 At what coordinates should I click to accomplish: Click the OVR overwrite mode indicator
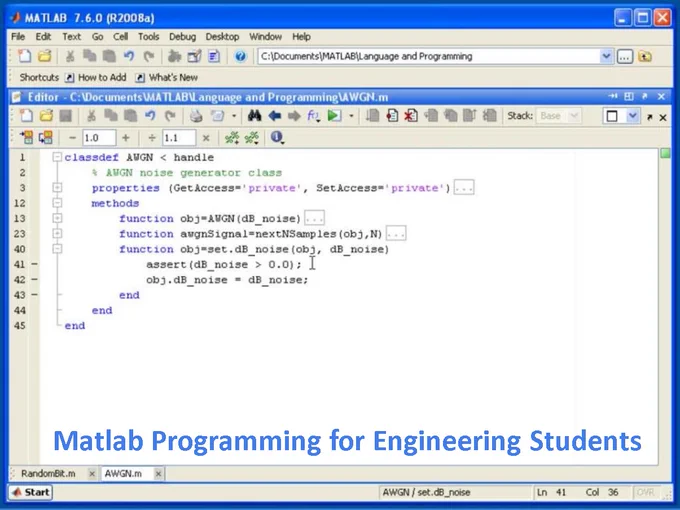tap(645, 492)
